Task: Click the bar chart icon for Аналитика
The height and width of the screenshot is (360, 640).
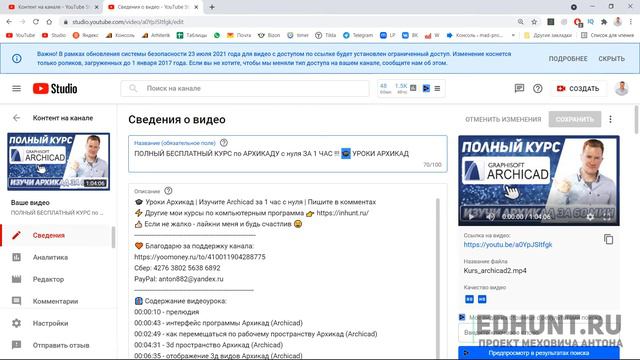Action: pyautogui.click(x=16, y=258)
